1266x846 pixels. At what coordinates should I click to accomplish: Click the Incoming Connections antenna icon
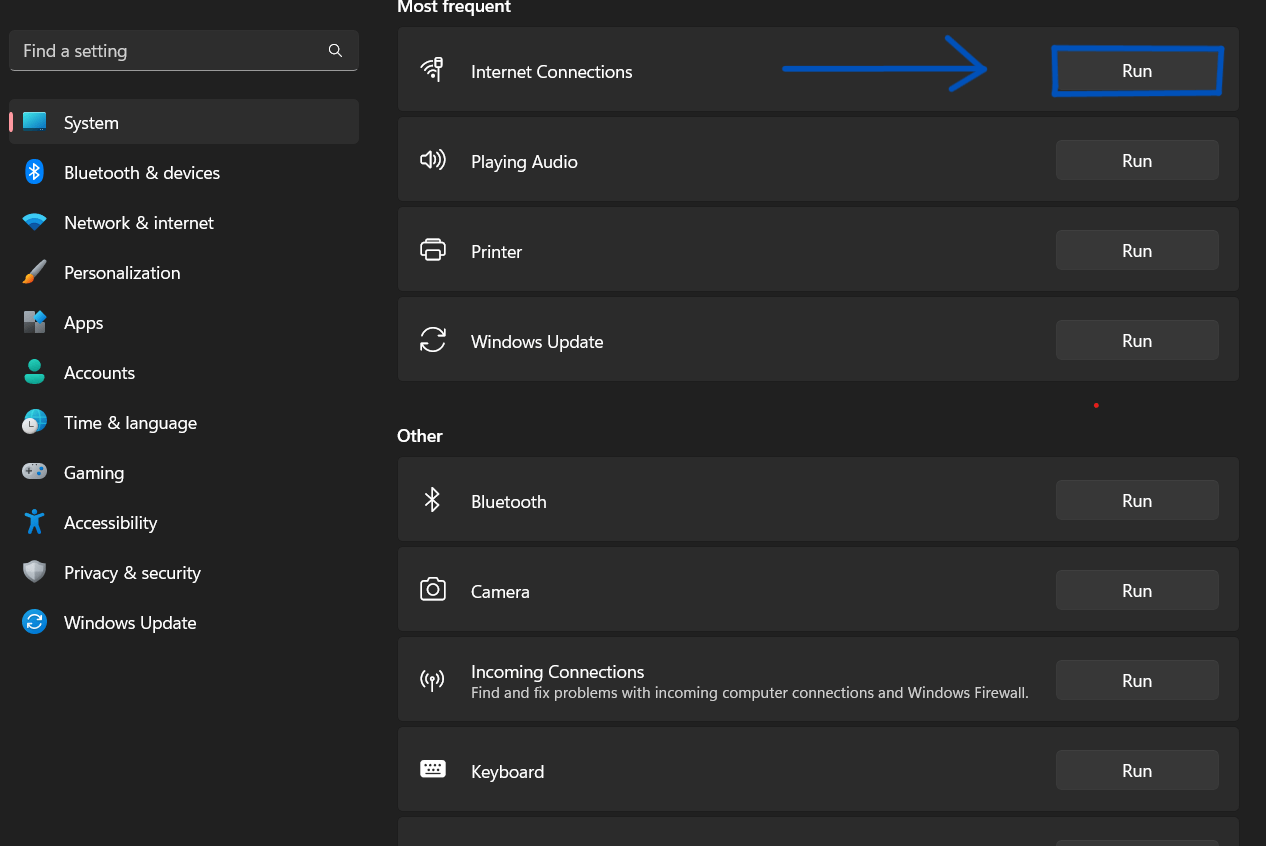(432, 681)
